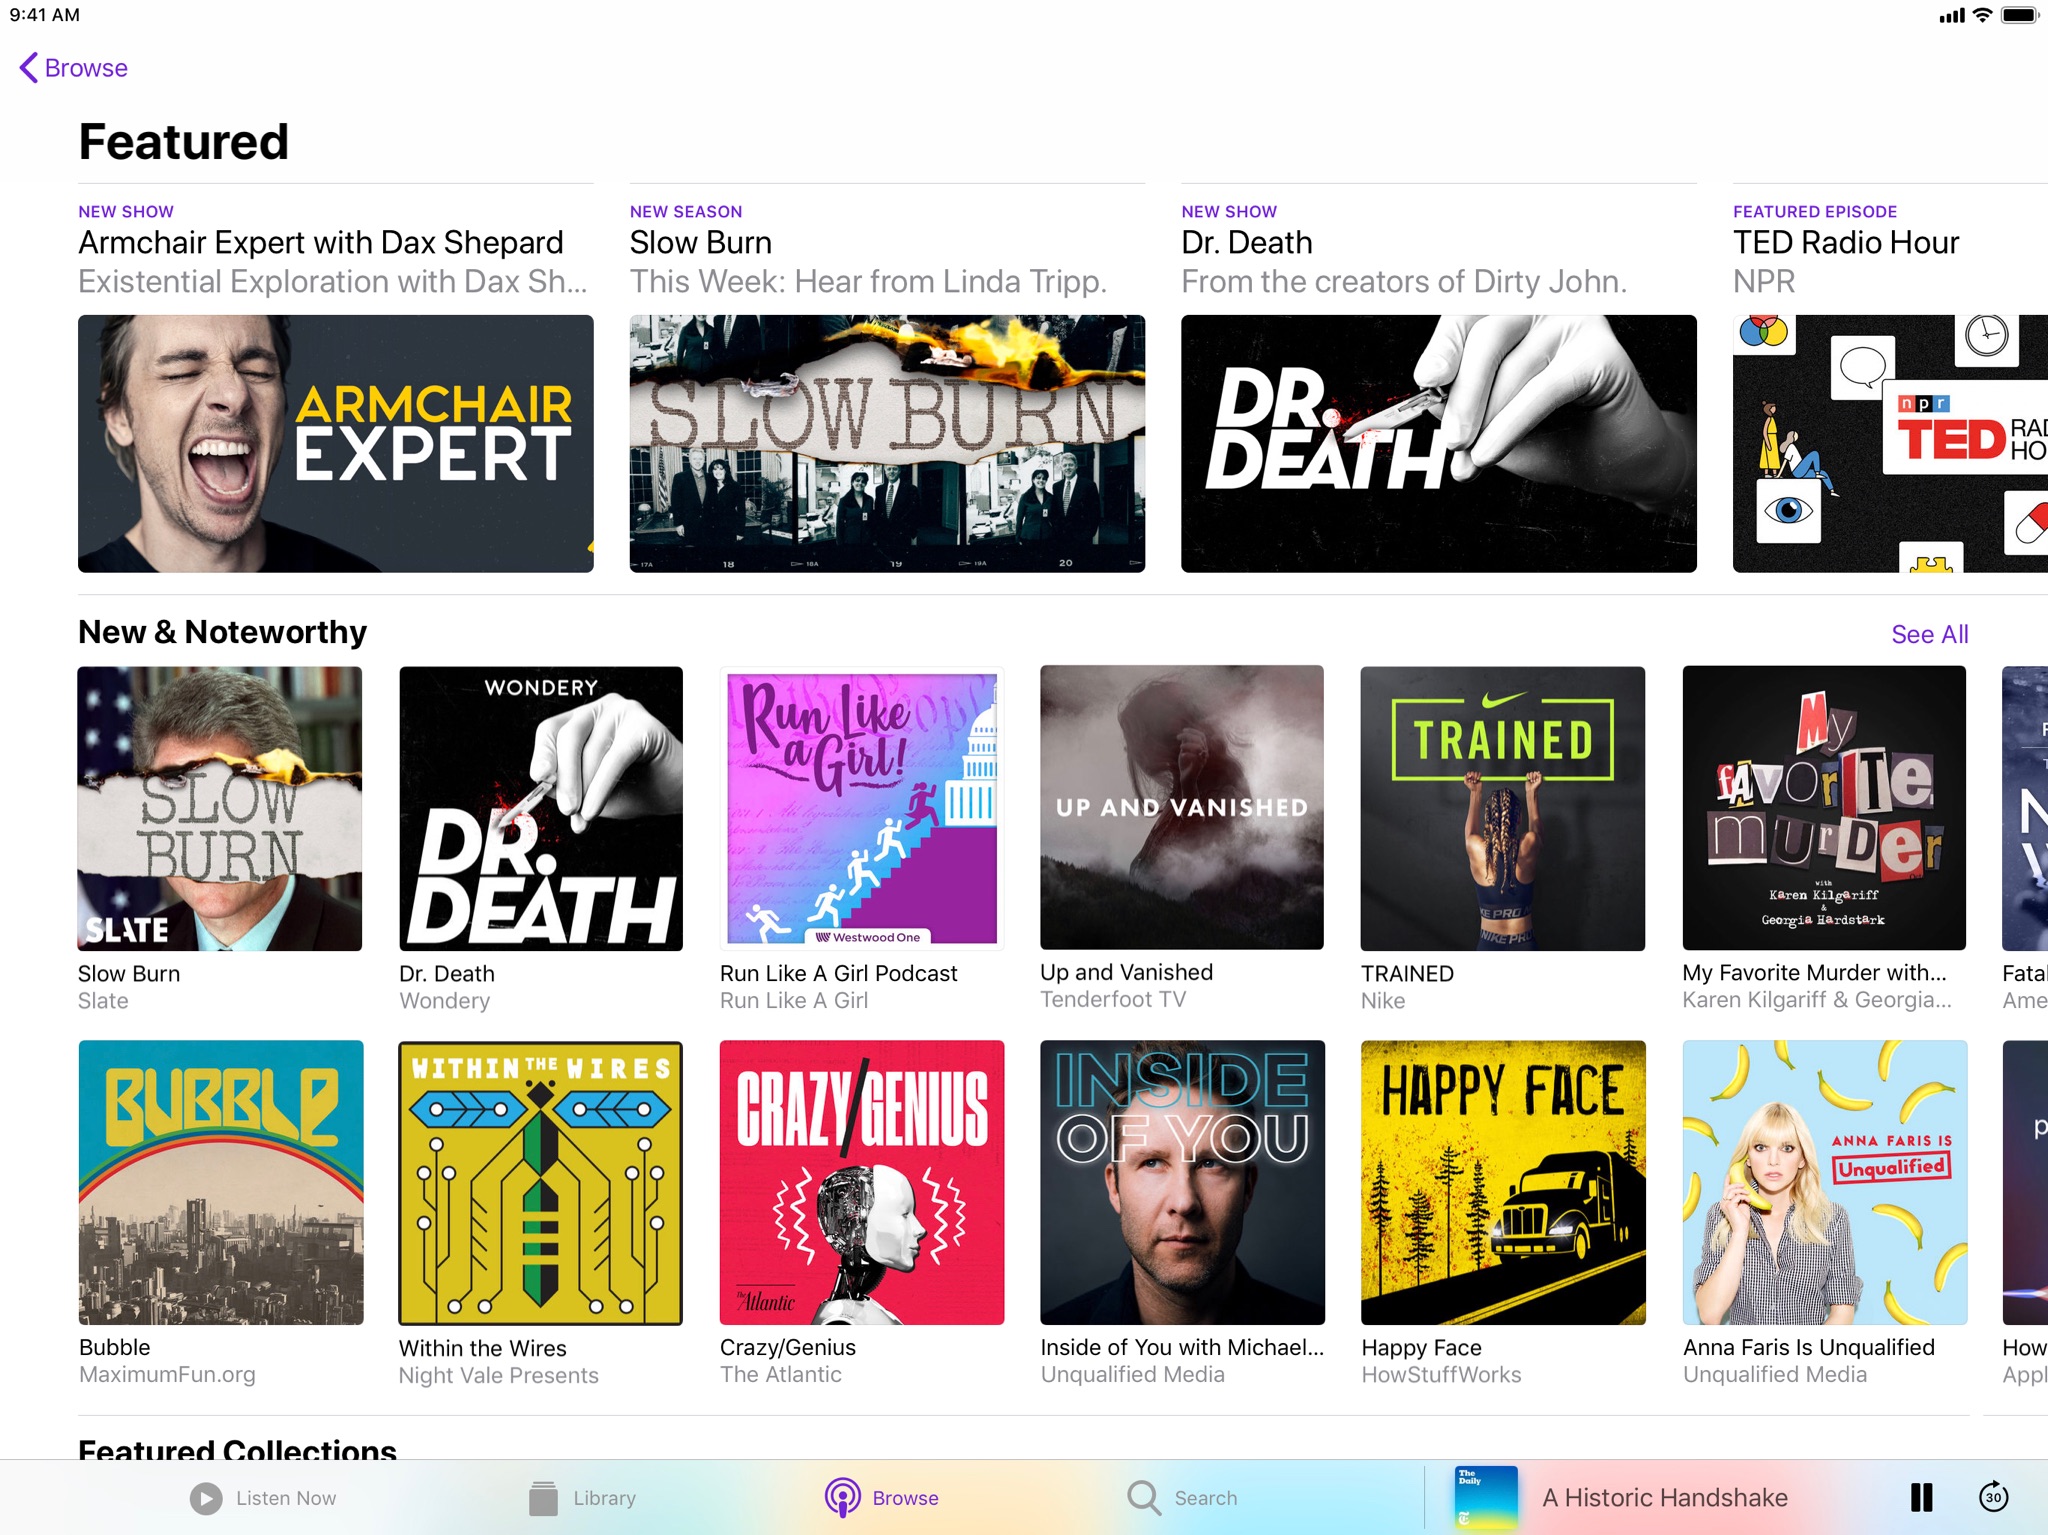This screenshot has width=2048, height=1535.
Task: Tap the Anna Faris Is Unqualified title
Action: [1809, 1347]
